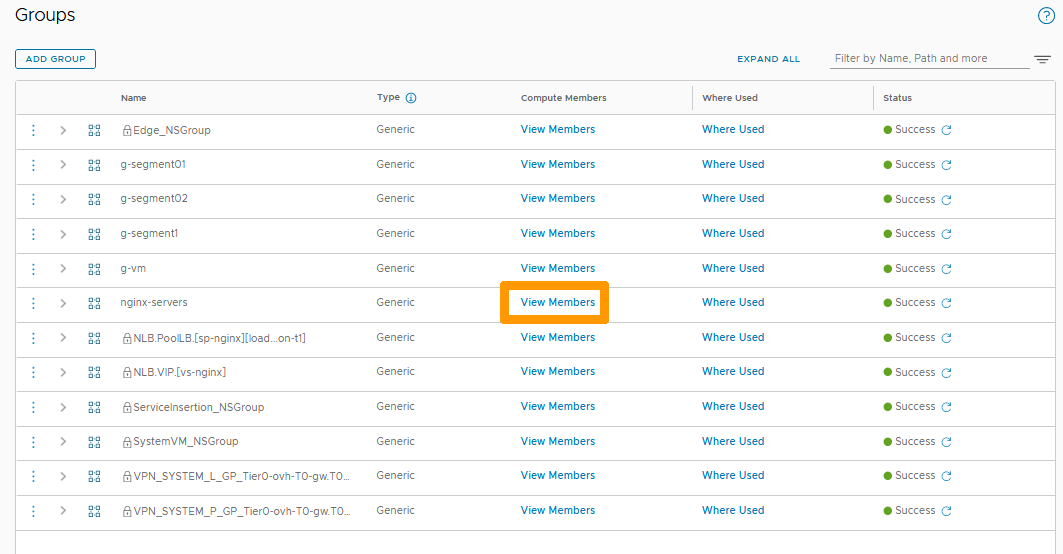The width and height of the screenshot is (1063, 554).
Task: Click group icon for NLB.VIP.[vs-nginx]
Action: (x=95, y=373)
